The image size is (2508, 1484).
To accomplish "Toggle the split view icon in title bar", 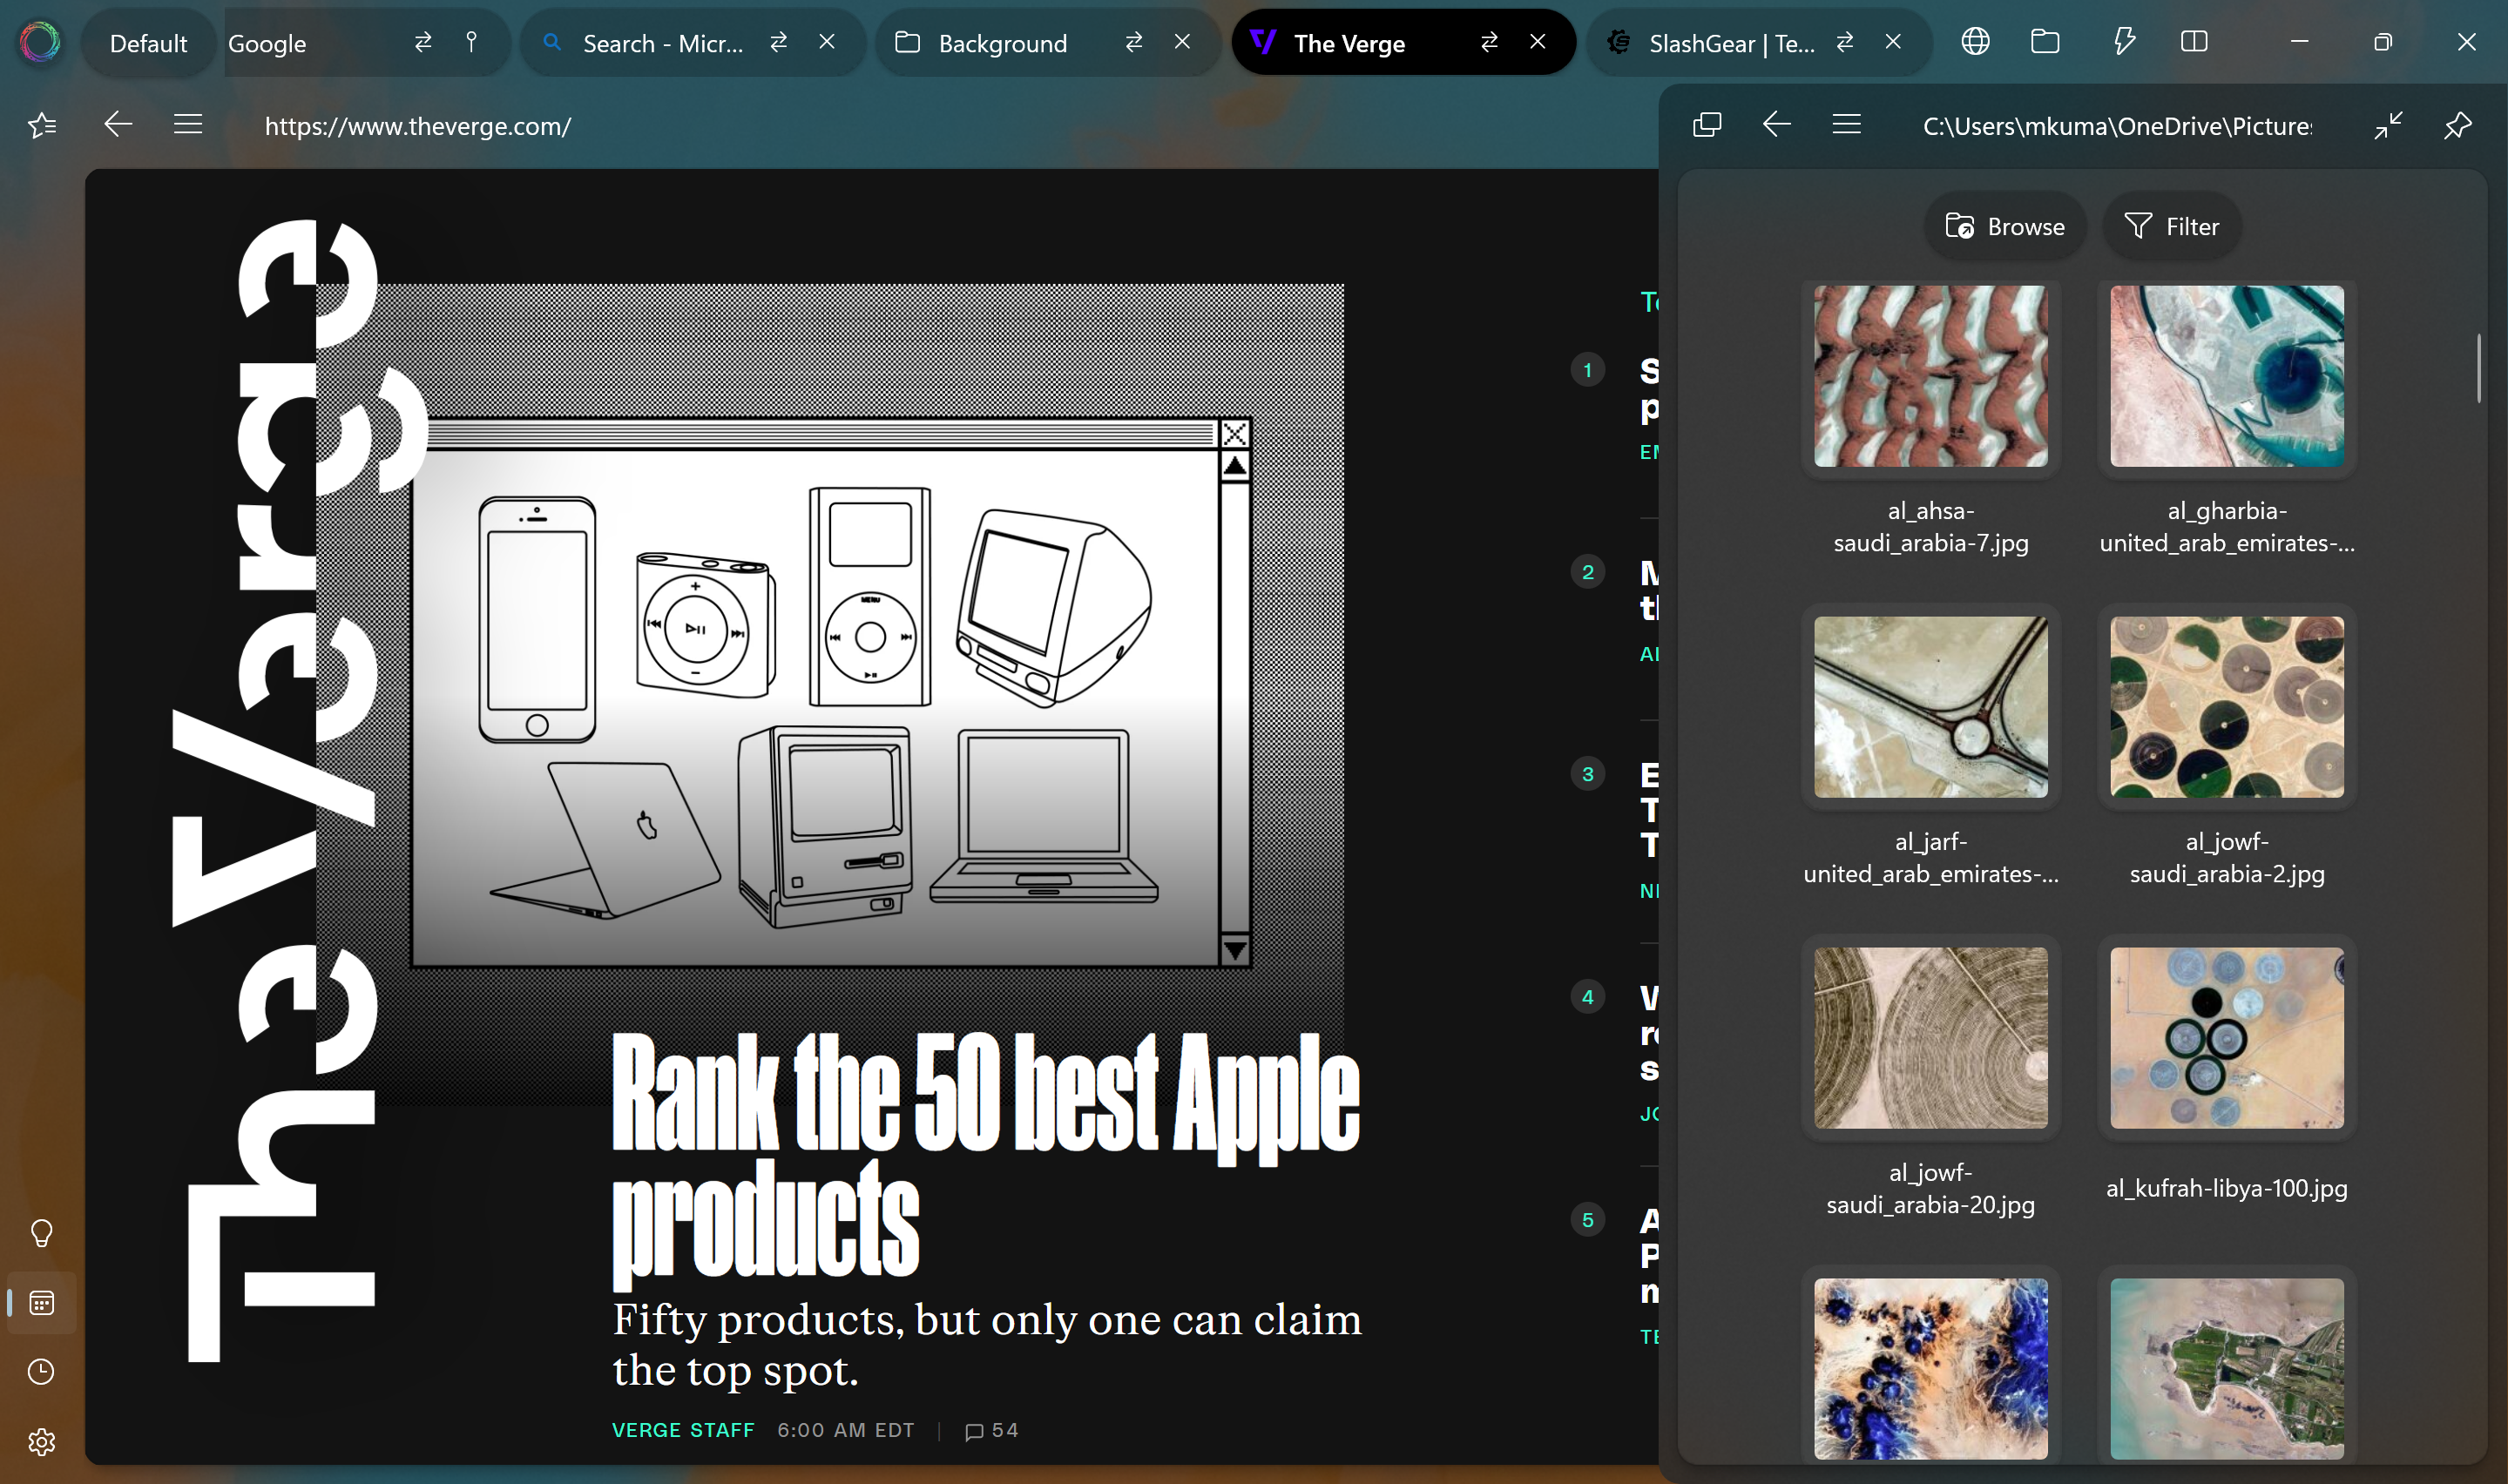I will (2194, 42).
